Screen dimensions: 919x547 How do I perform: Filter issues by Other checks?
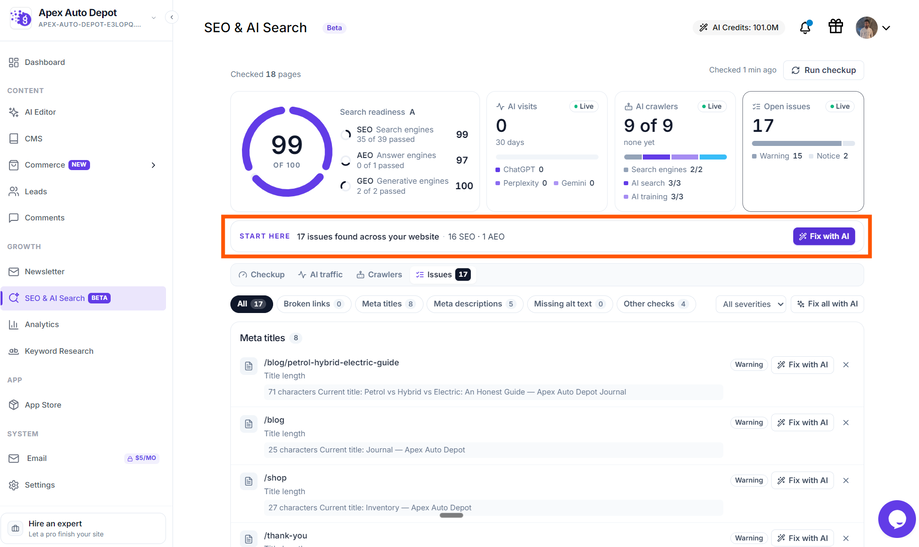tap(656, 304)
